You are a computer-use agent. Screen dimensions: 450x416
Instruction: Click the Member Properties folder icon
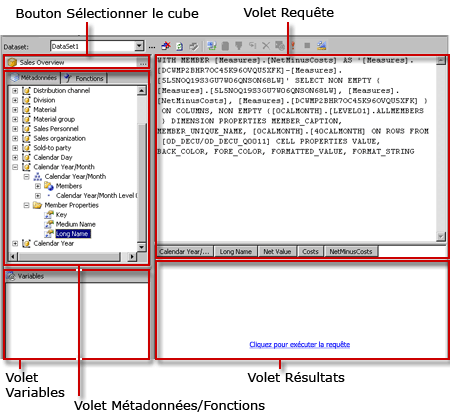tap(37, 205)
